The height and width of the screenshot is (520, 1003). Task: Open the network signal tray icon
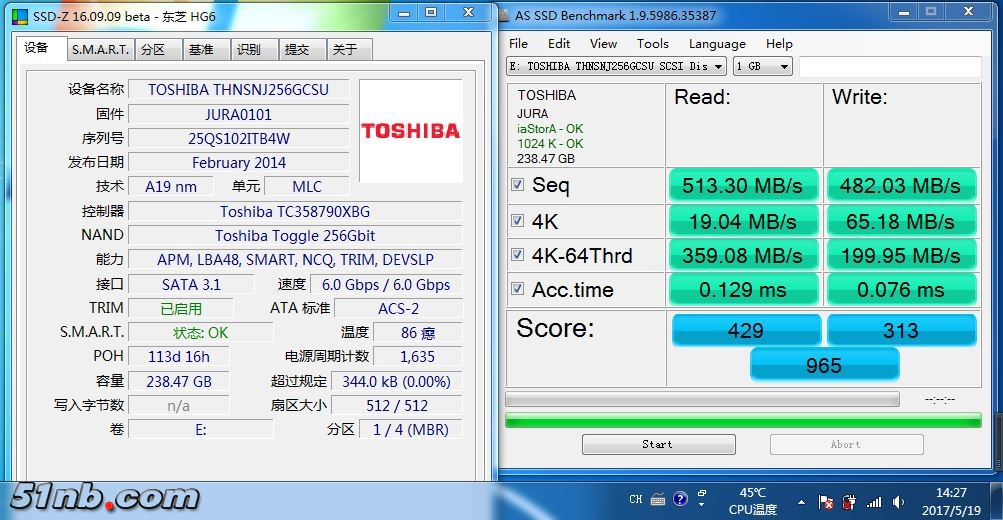(874, 500)
